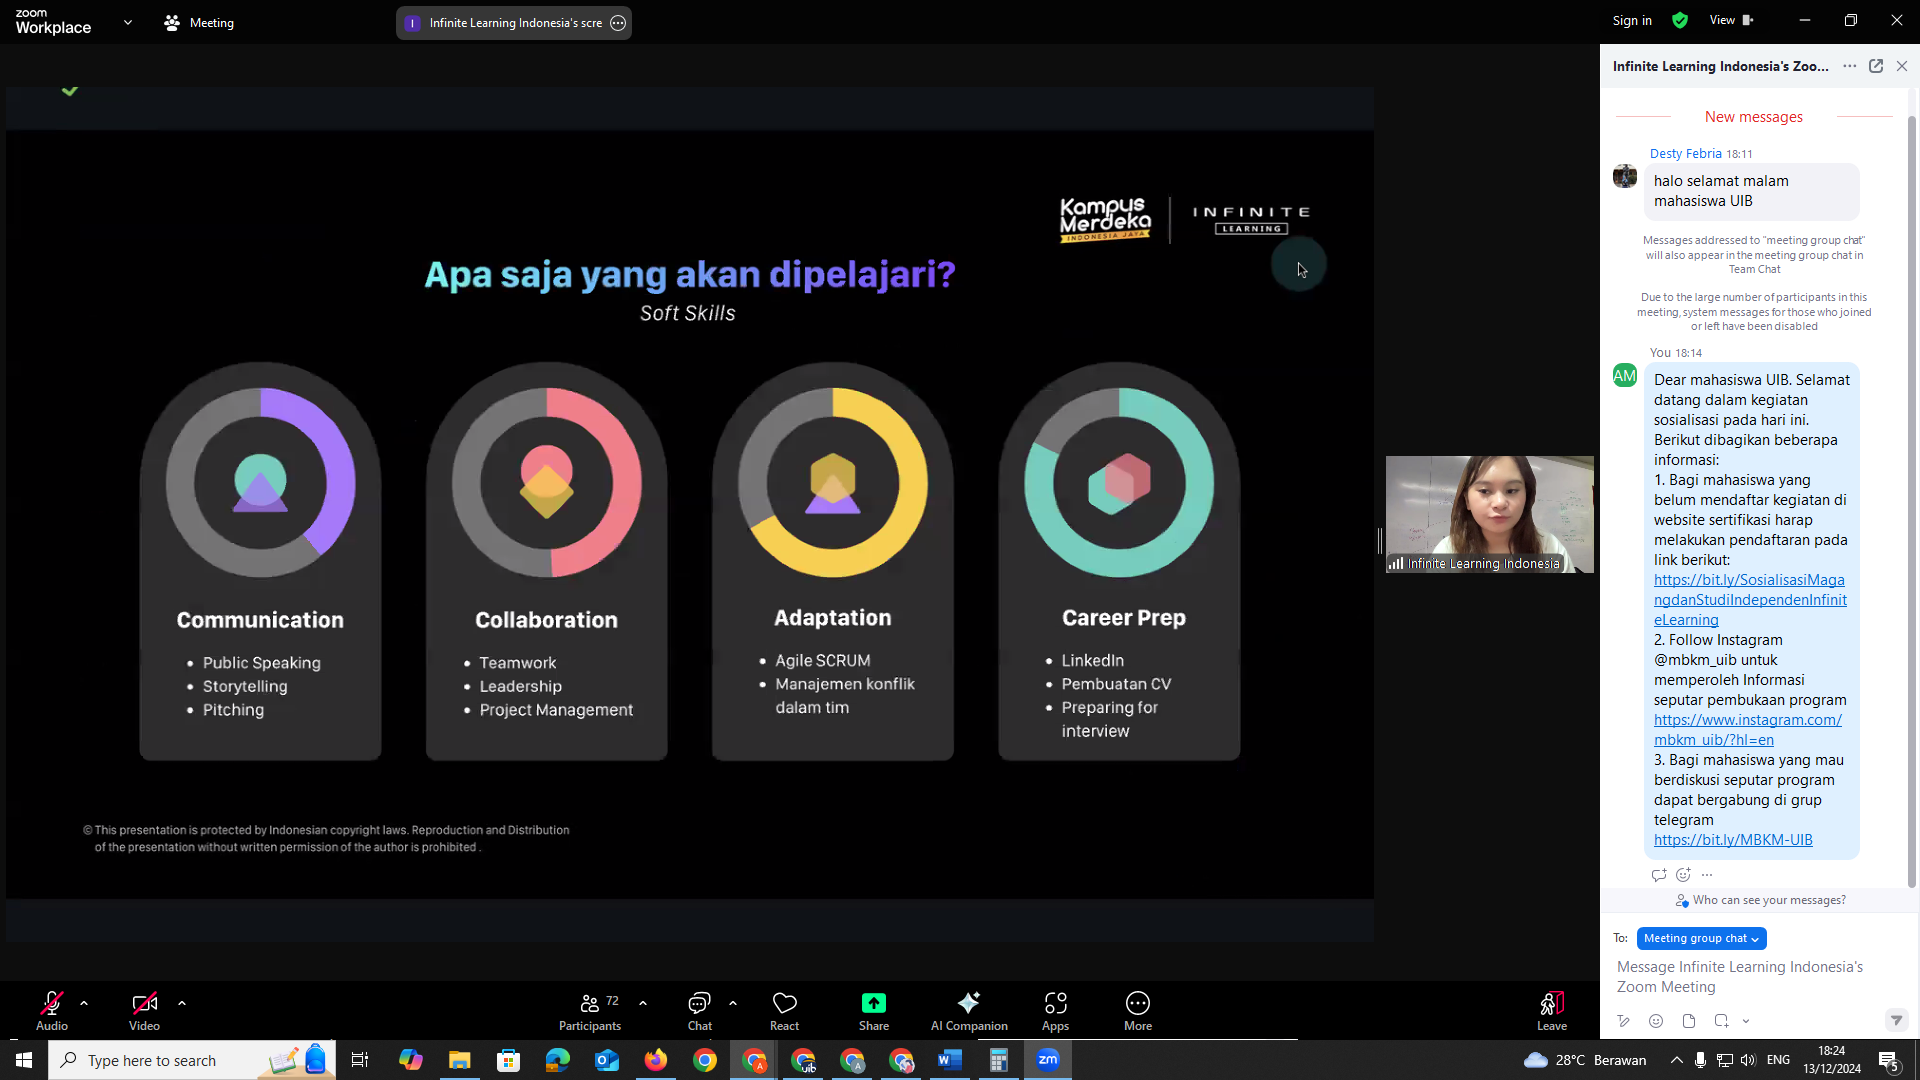Open the Meeting menu at top
This screenshot has height=1080, width=1920.
pyautogui.click(x=199, y=22)
